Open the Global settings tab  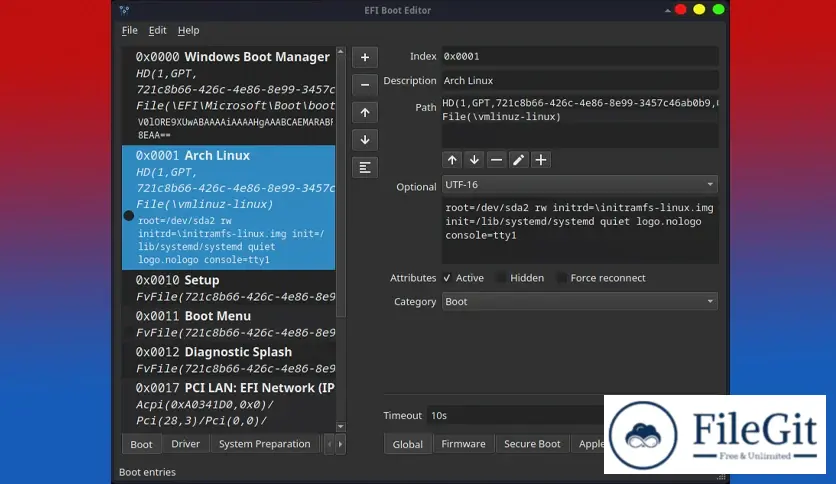(408, 444)
